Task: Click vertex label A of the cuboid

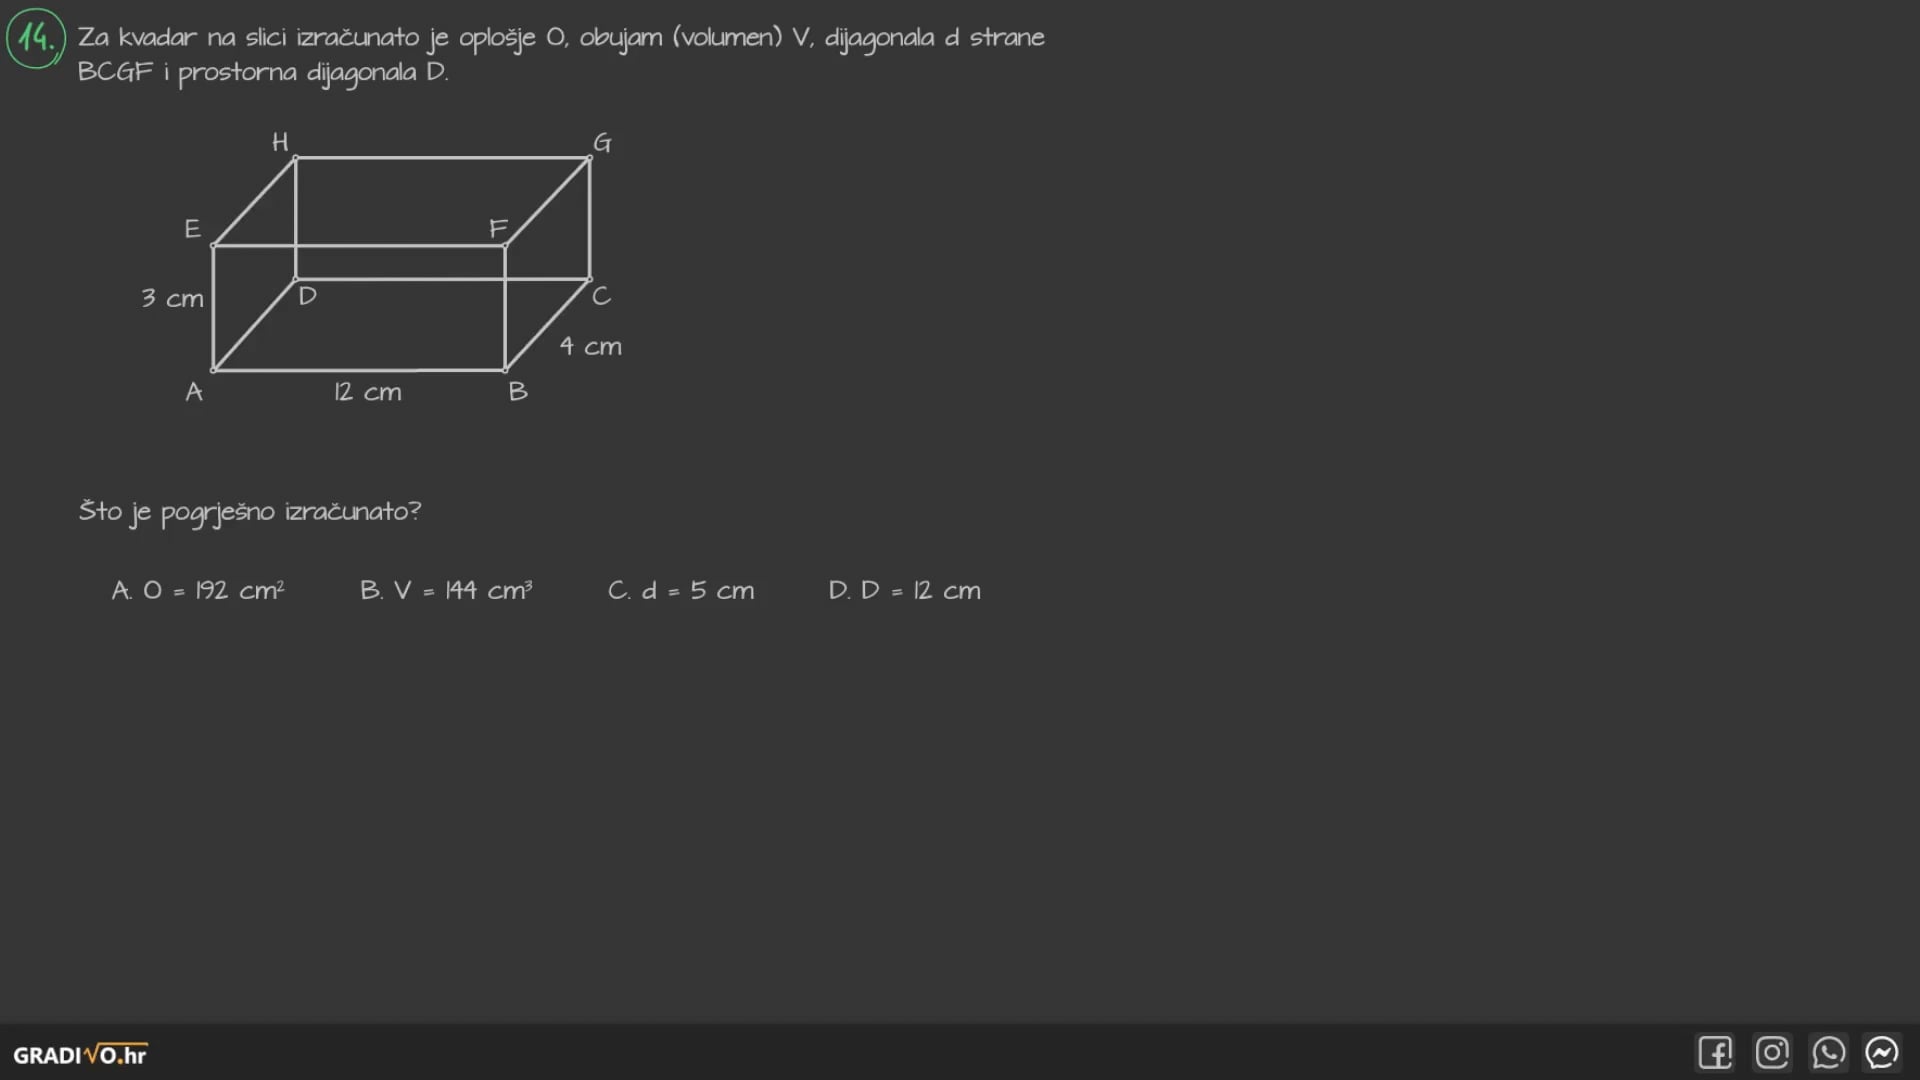Action: point(194,392)
